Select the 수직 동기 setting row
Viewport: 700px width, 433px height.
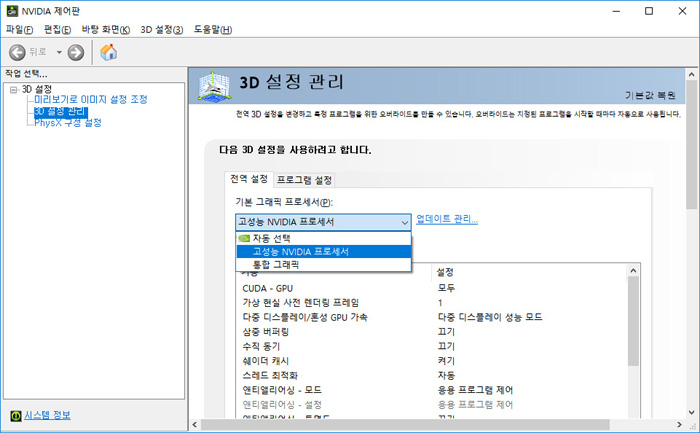(431, 346)
